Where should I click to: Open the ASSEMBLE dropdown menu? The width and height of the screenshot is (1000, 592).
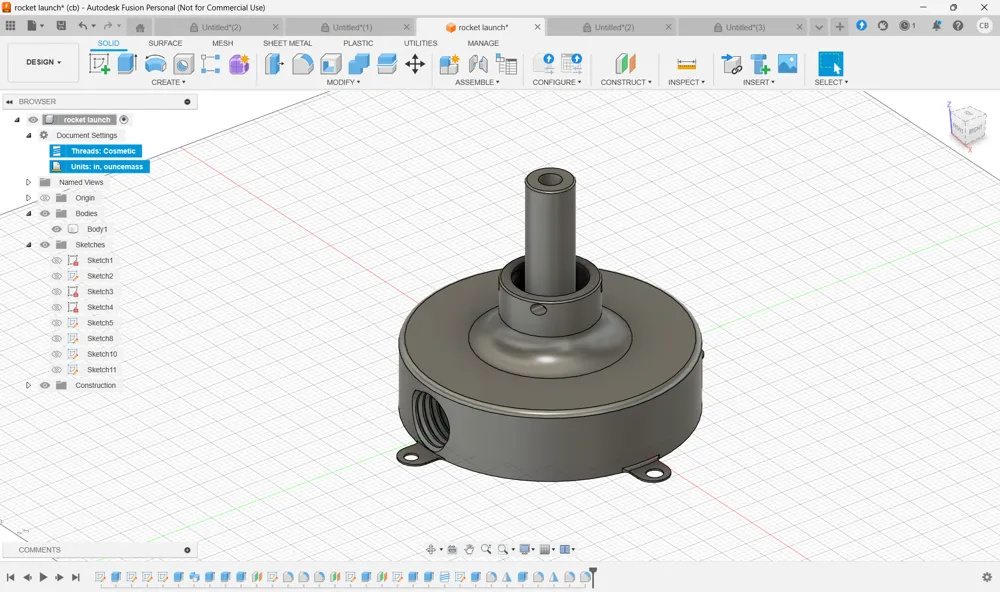(x=477, y=82)
